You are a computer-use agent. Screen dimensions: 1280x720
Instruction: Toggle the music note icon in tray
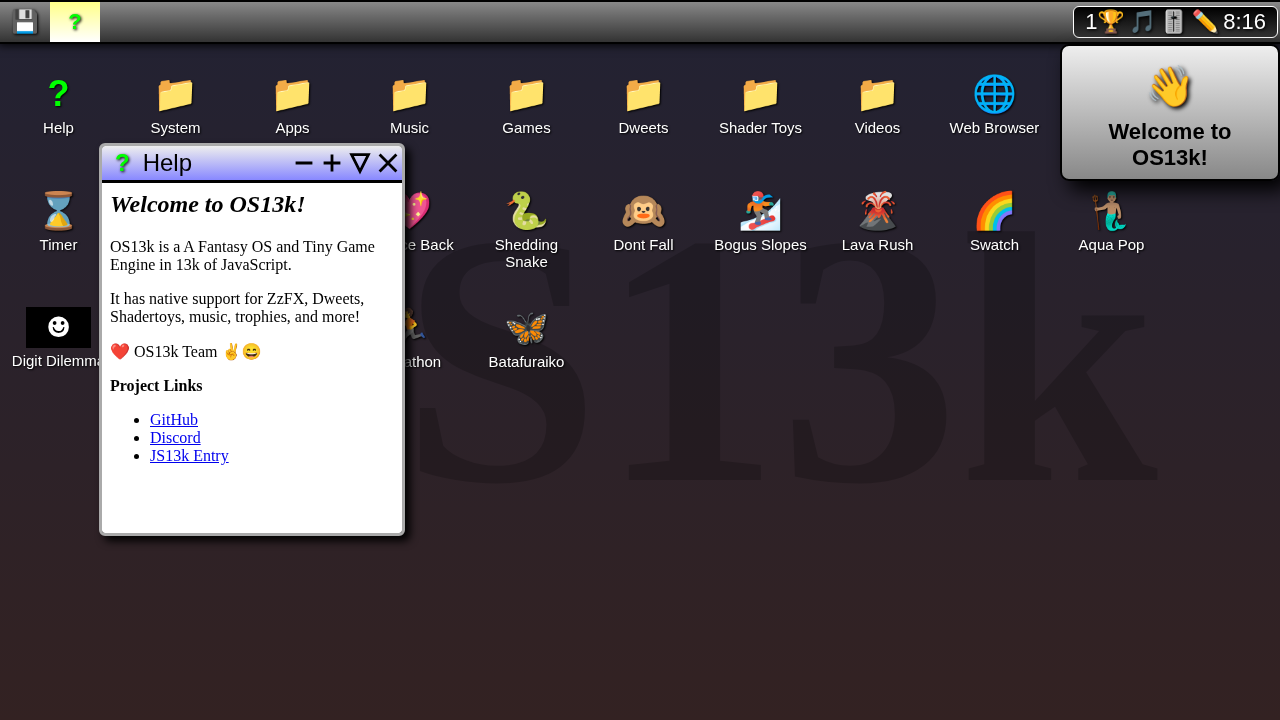coord(1142,22)
